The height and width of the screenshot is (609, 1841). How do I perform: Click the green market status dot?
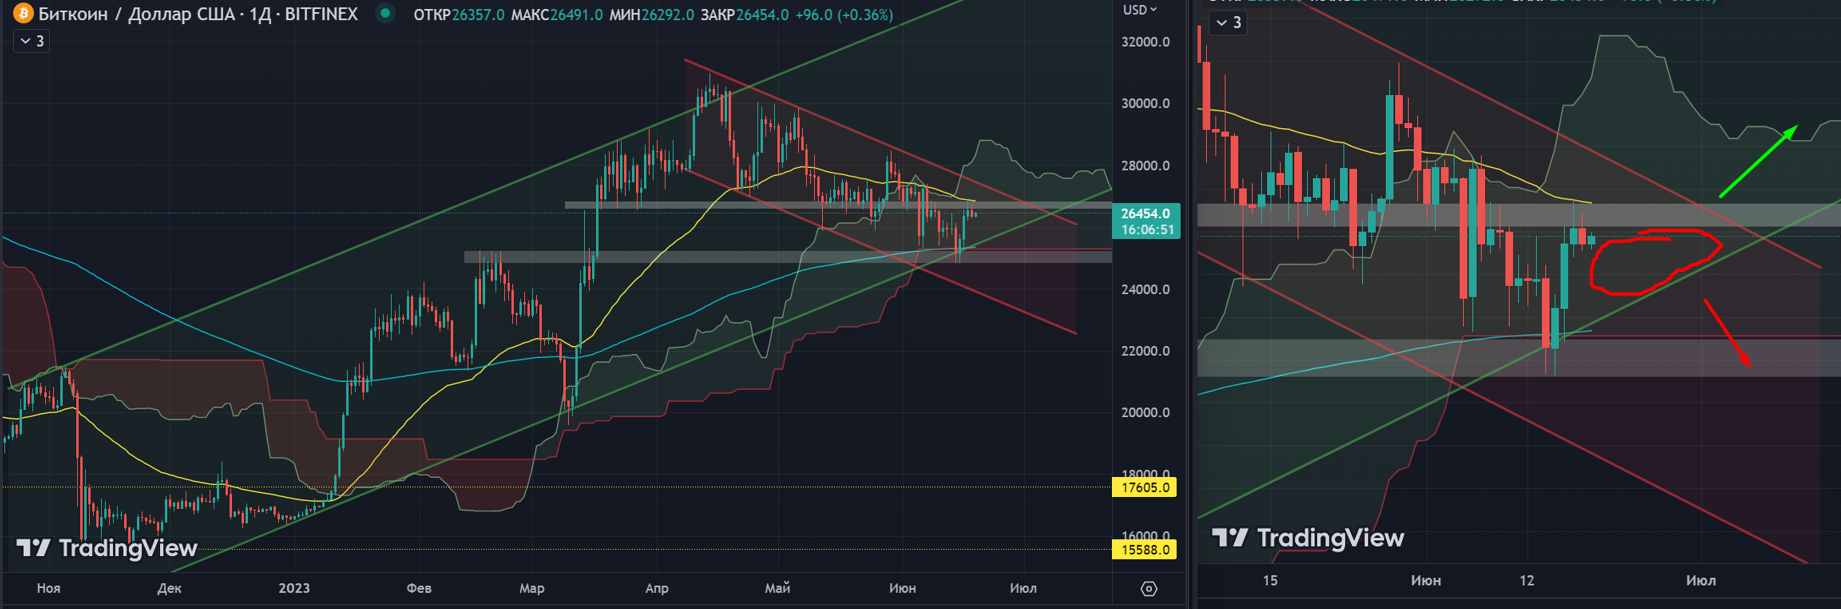coord(385,14)
